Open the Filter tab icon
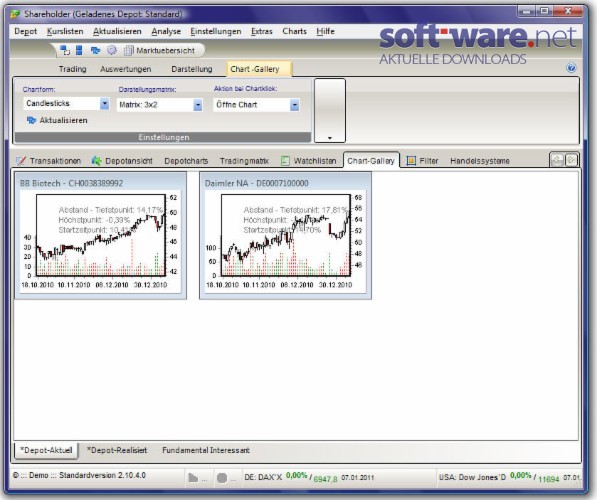This screenshot has width=597, height=500. pyautogui.click(x=411, y=161)
